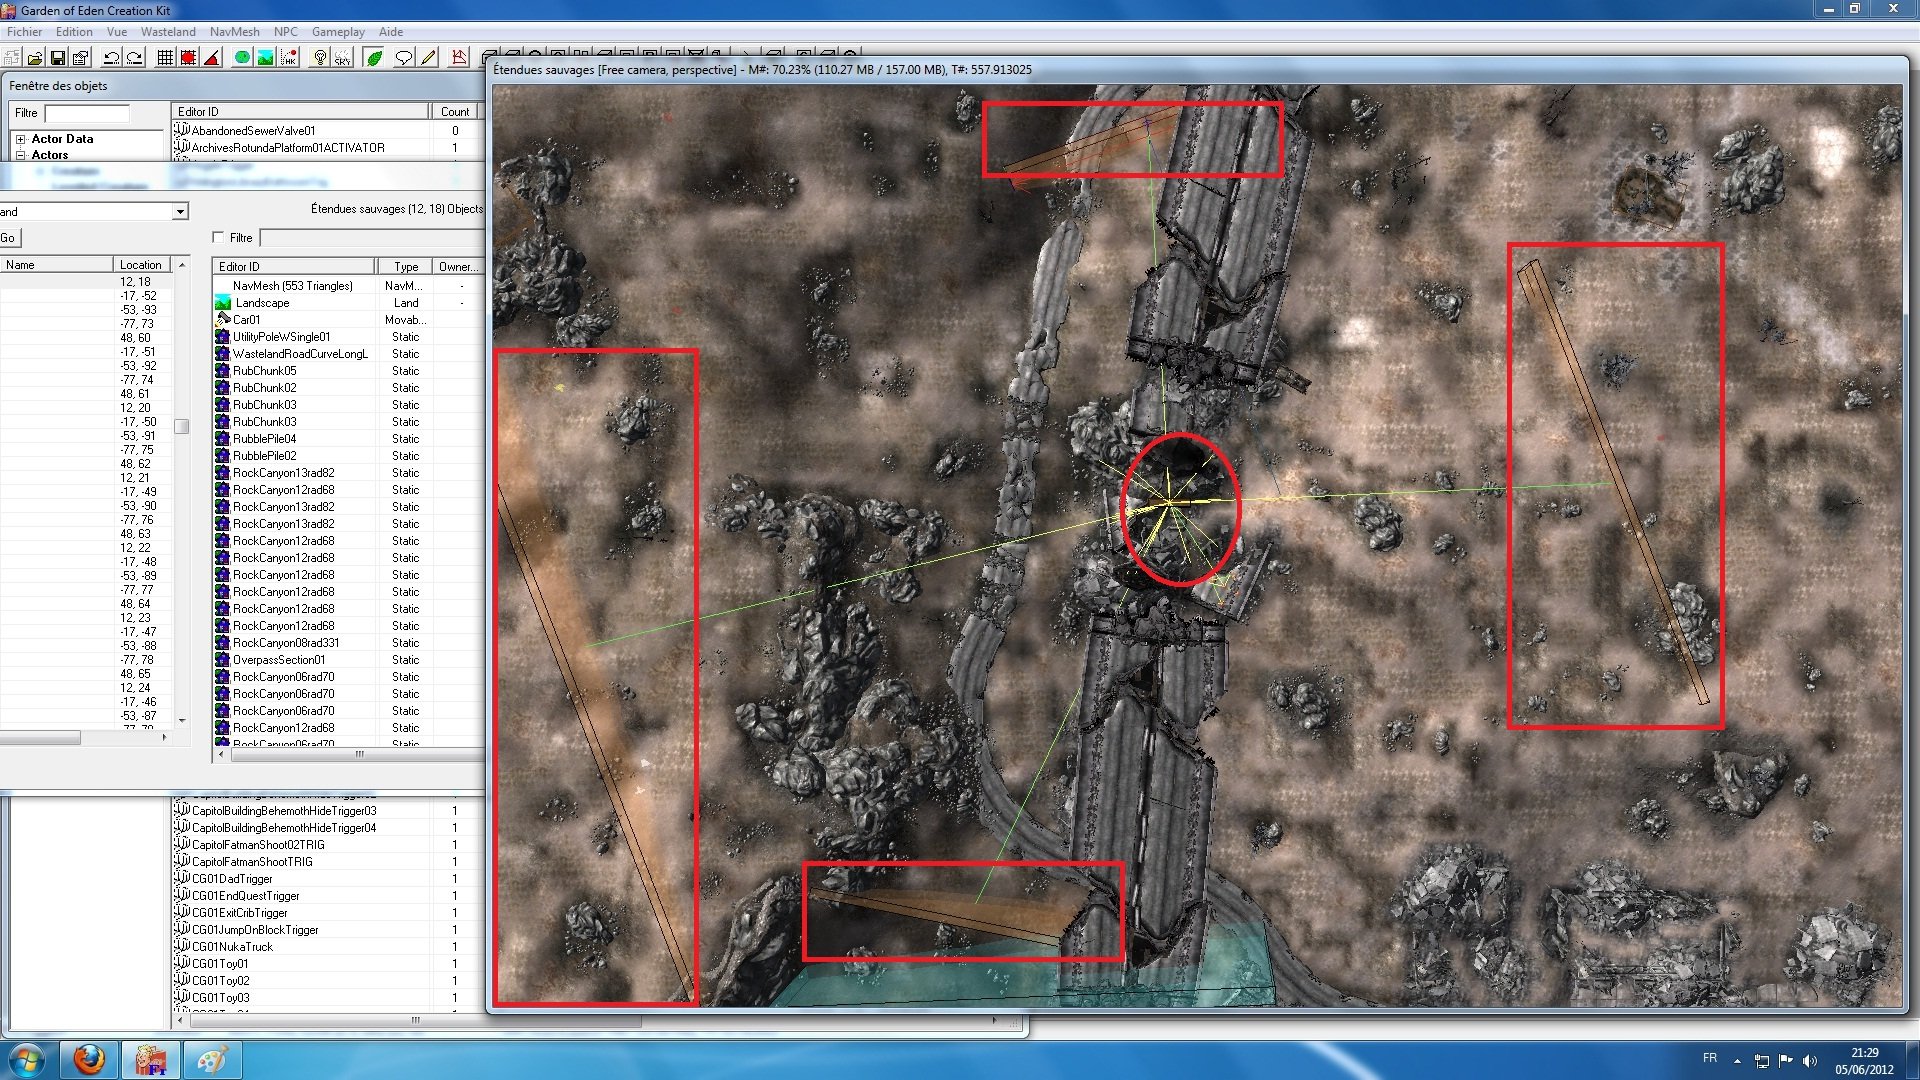Open the NavMesh editing mode icon
Image resolution: width=1920 pixels, height=1080 pixels.
pyautogui.click(x=459, y=58)
